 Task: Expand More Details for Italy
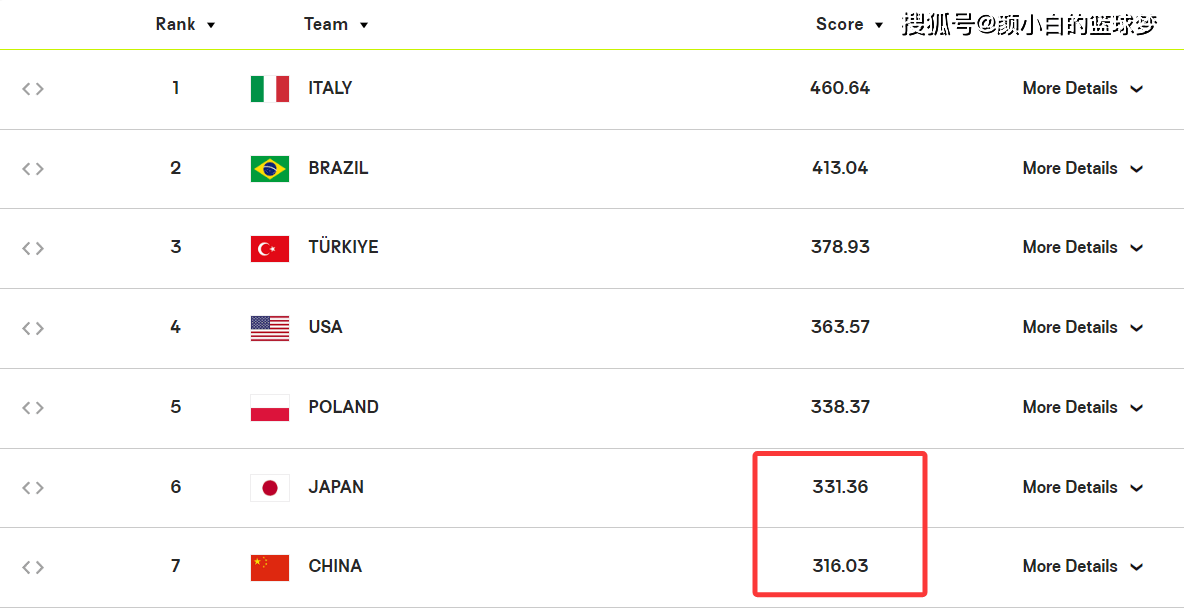[x=1083, y=88]
